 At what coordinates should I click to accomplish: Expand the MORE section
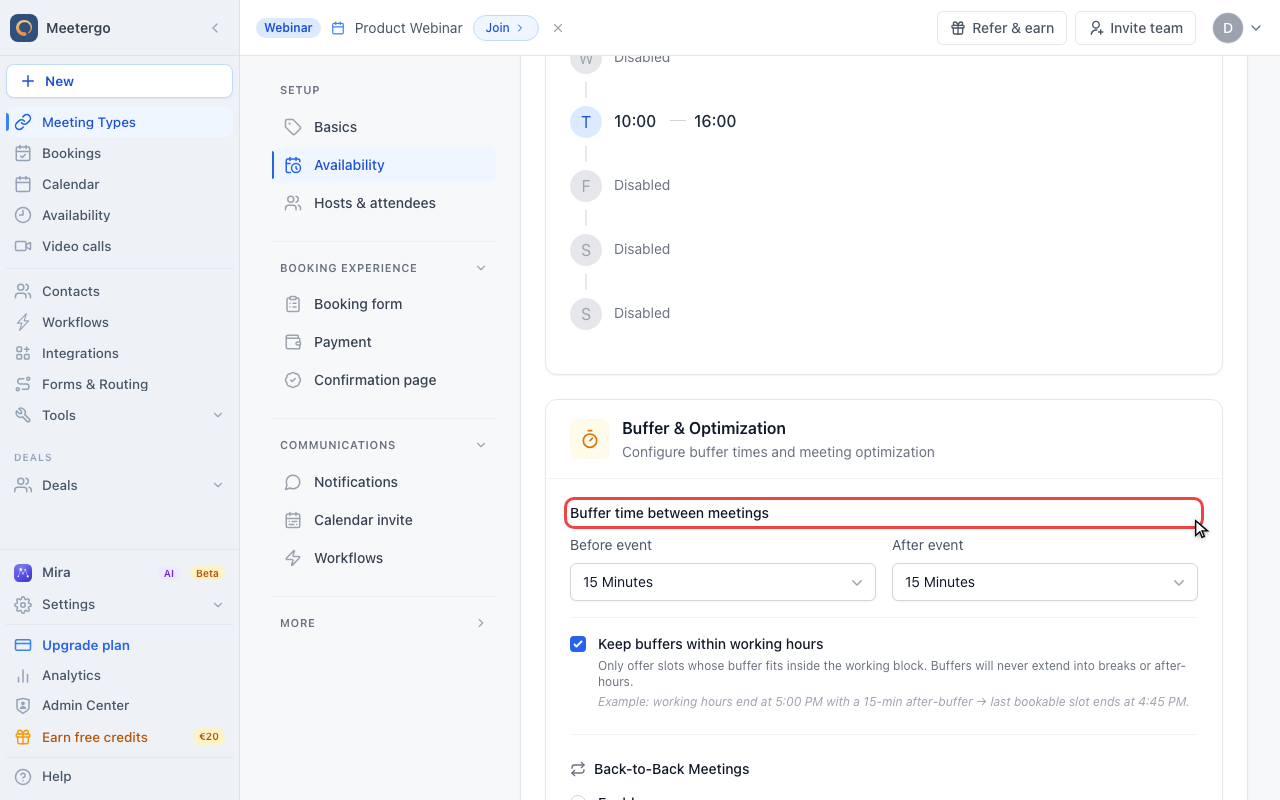pos(383,623)
